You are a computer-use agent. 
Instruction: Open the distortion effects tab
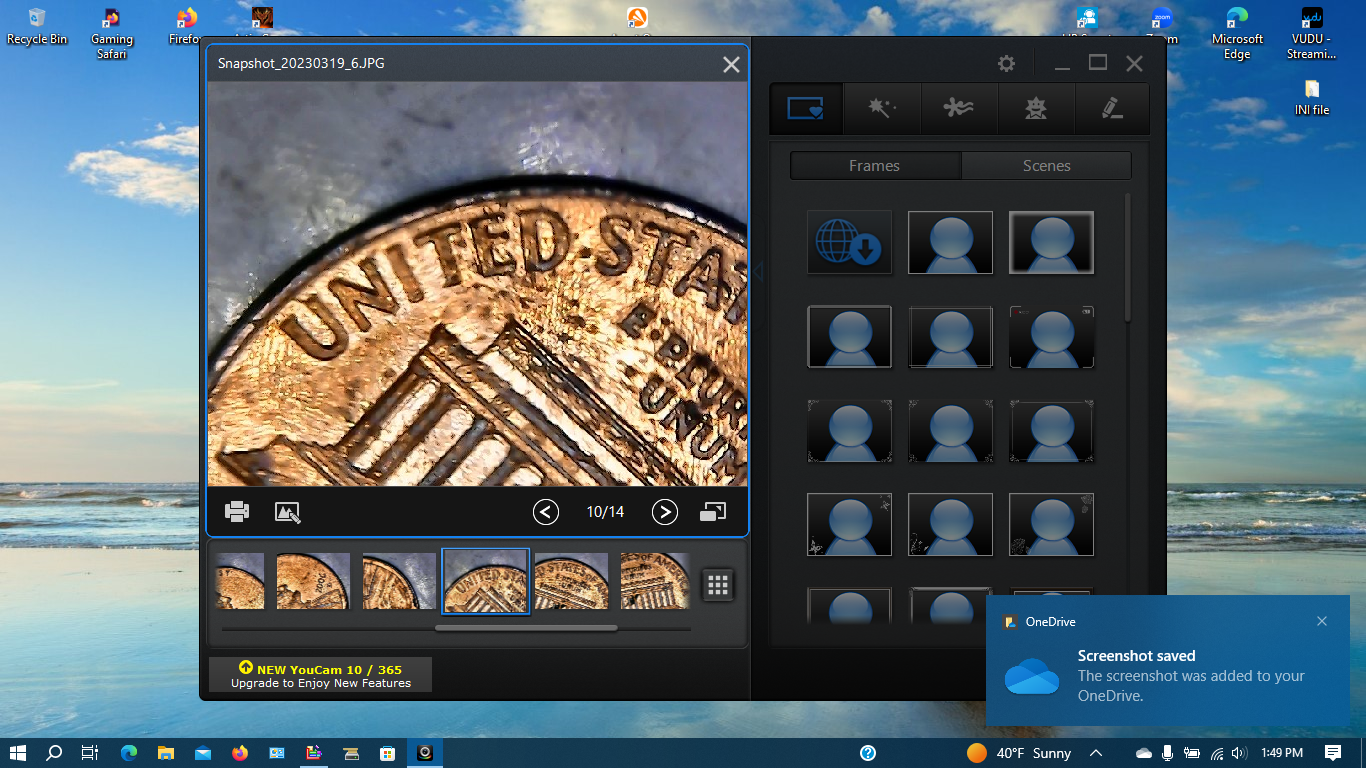[x=958, y=108]
